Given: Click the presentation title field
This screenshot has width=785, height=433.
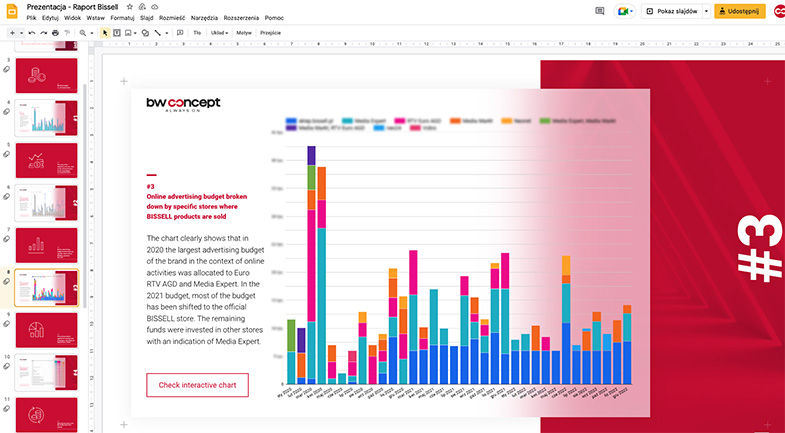Looking at the screenshot, I should click(72, 7).
